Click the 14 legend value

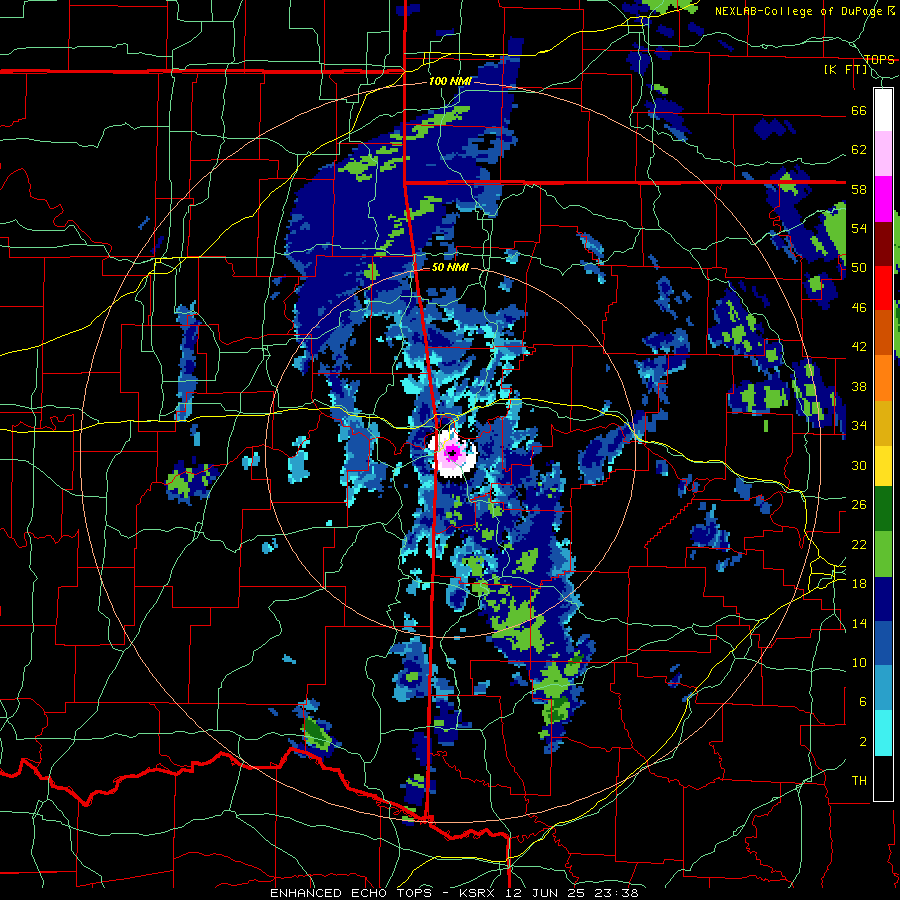point(859,623)
